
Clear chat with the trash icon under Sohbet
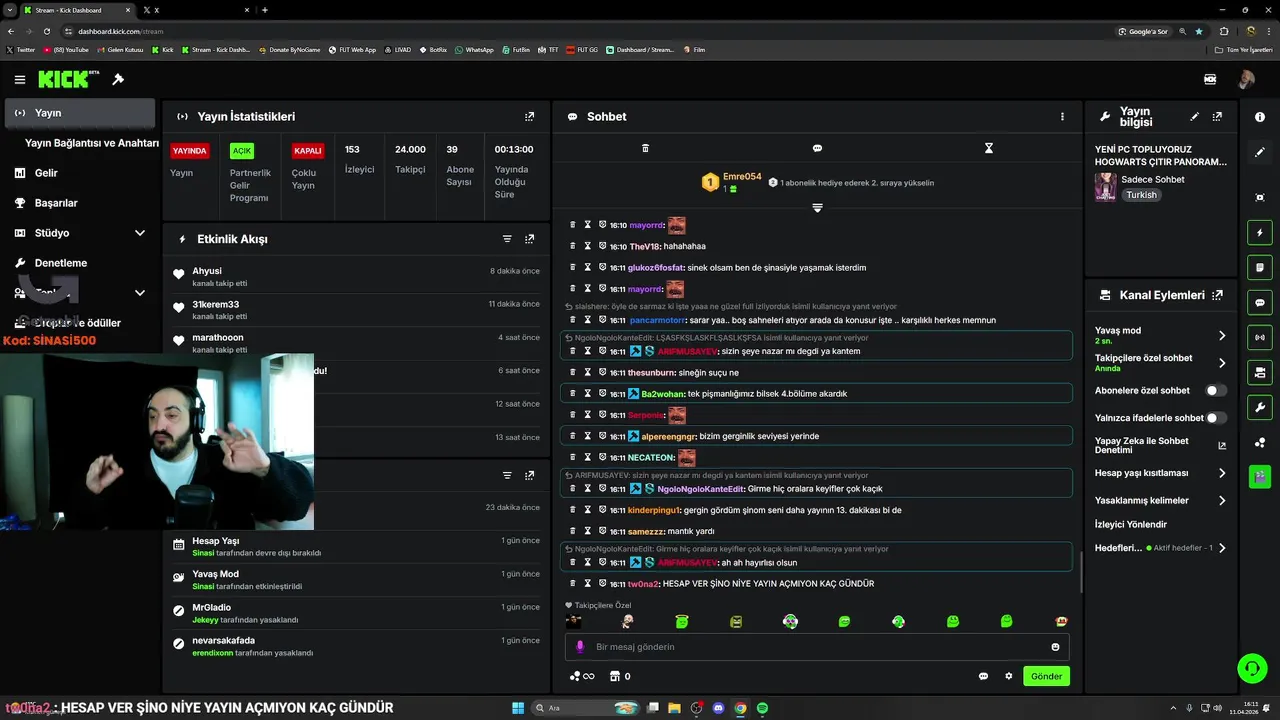pyautogui.click(x=645, y=148)
